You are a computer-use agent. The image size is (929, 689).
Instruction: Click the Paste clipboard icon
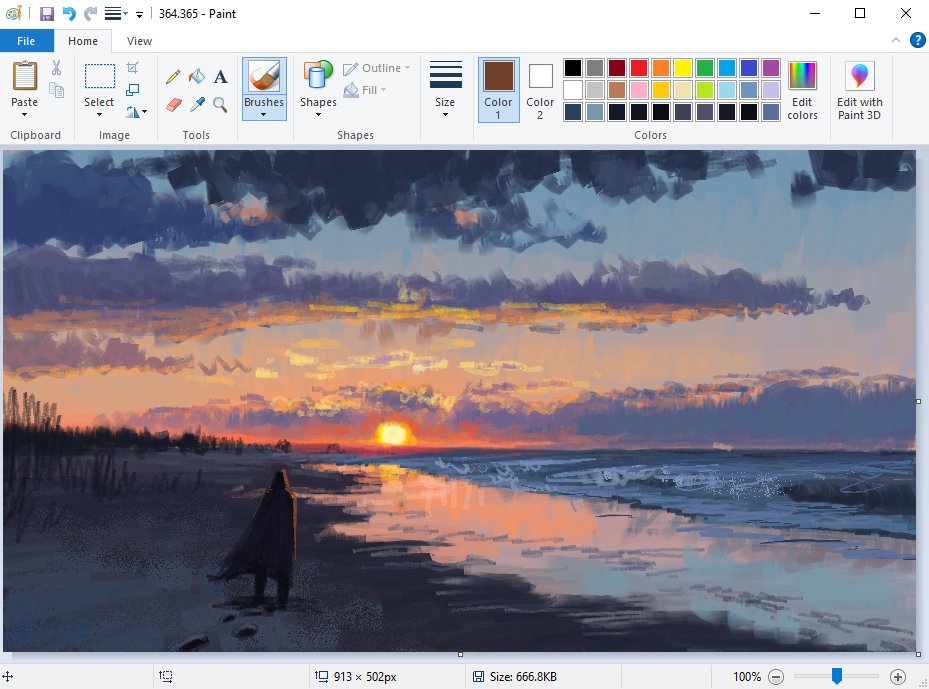point(24,76)
